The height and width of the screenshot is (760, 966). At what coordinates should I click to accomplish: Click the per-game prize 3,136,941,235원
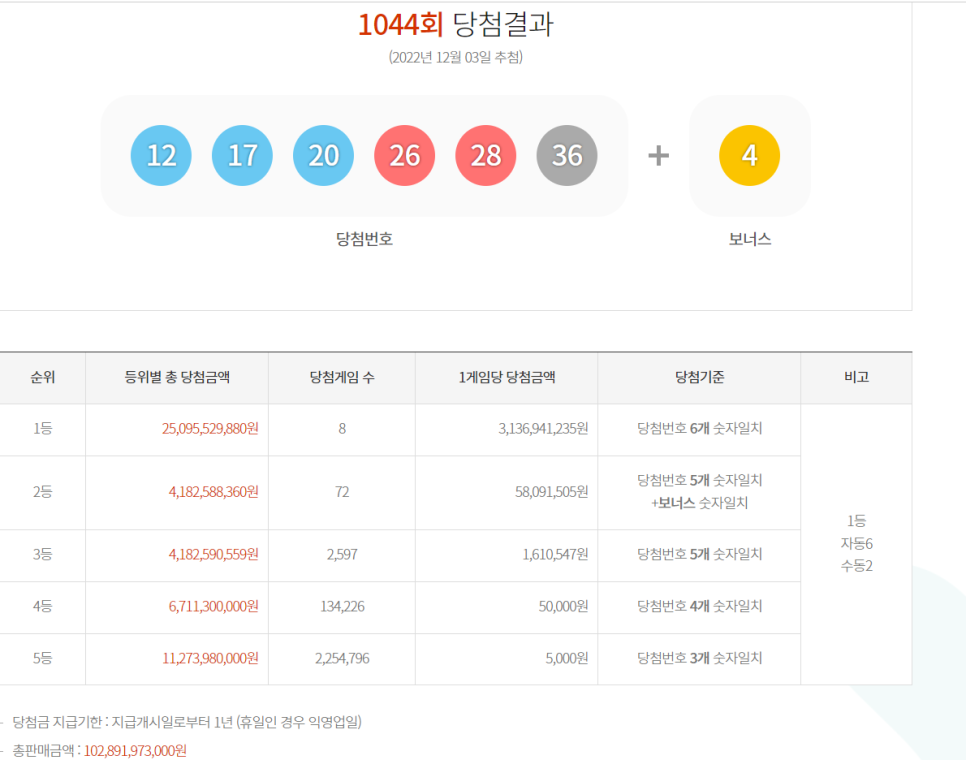coord(543,429)
